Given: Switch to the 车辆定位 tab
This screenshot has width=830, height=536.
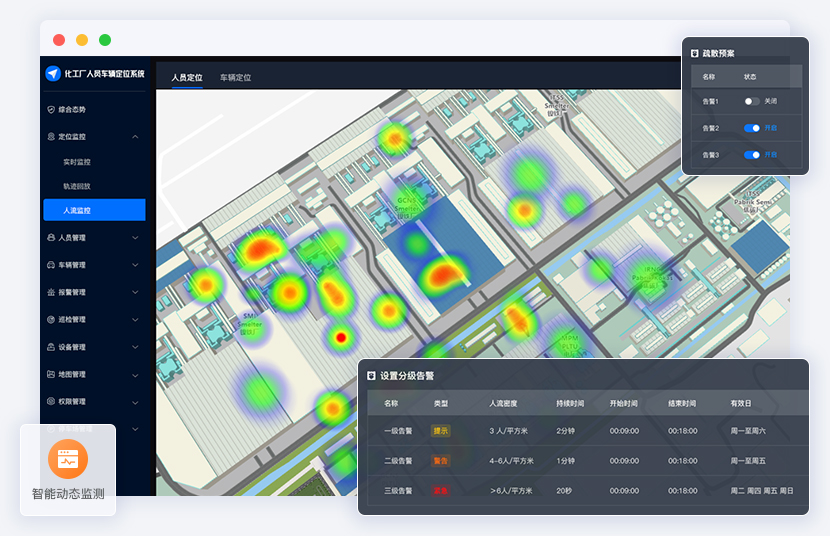Looking at the screenshot, I should (x=235, y=77).
